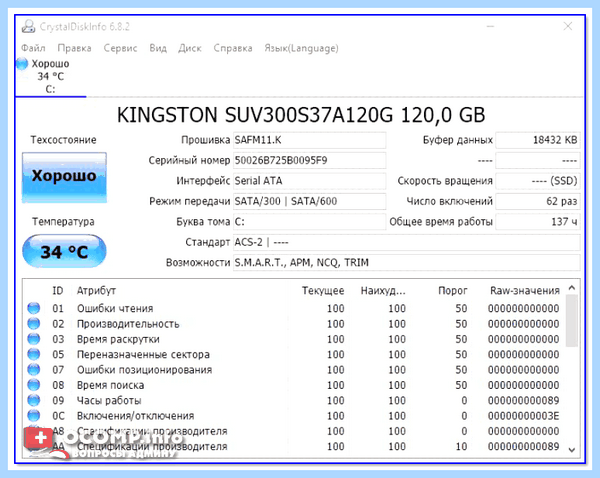600x478 pixels.
Task: Minimize the CrystalDiskInfo window
Action: 490,26
